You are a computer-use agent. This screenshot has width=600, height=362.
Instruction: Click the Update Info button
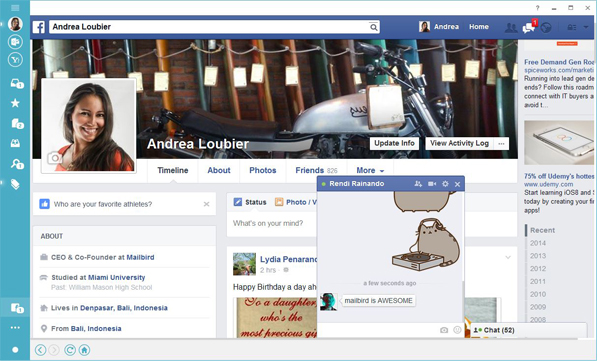pyautogui.click(x=395, y=143)
